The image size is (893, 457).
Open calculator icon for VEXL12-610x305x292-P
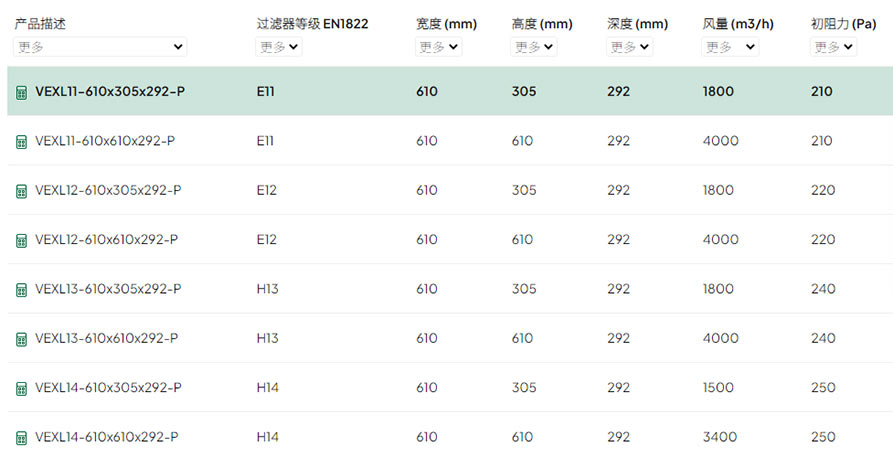pos(21,191)
